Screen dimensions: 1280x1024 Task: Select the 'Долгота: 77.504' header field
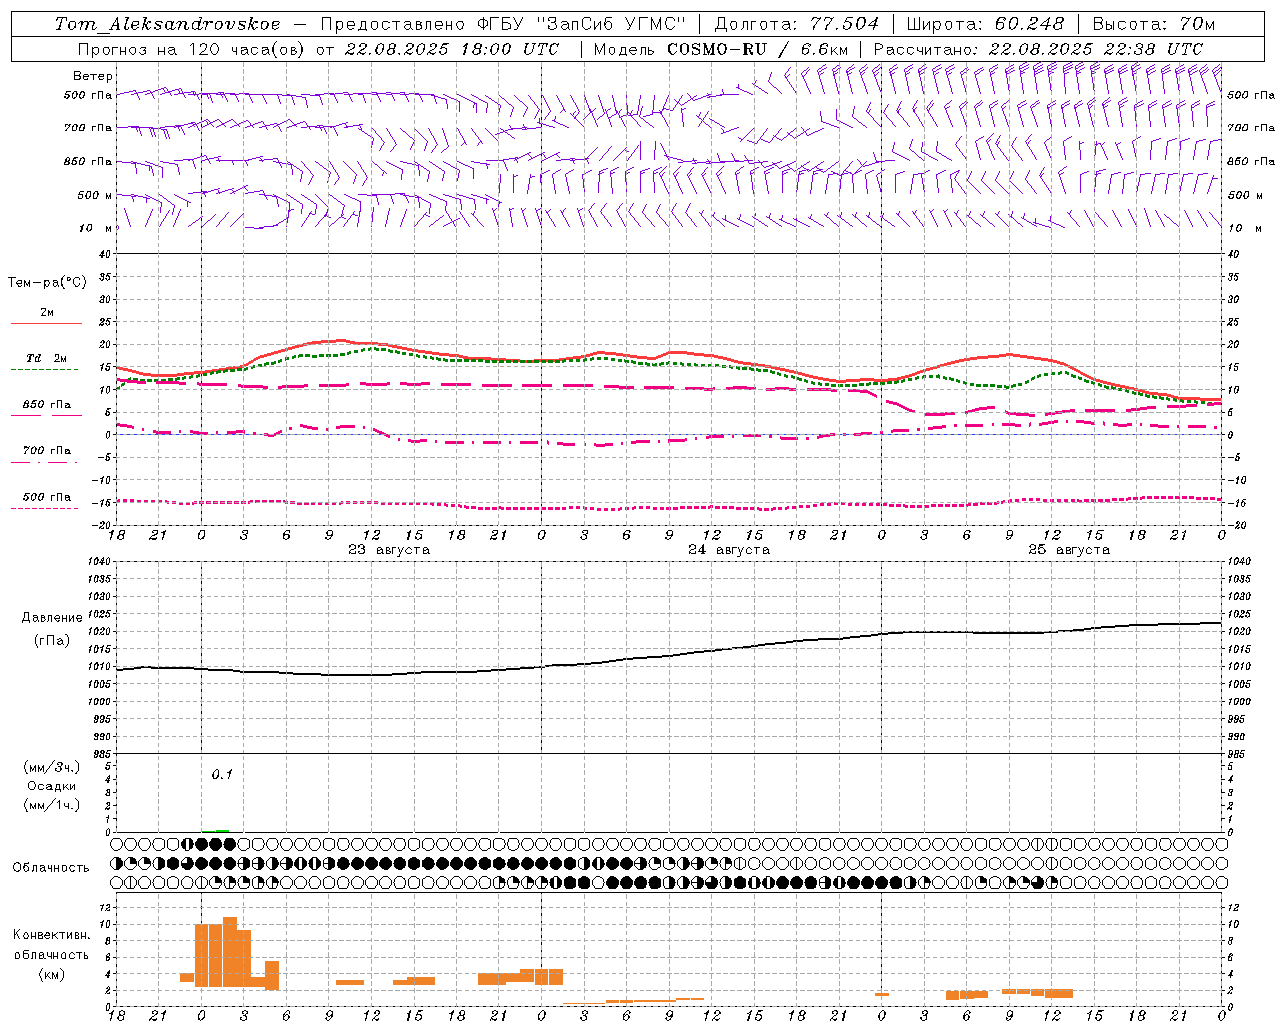point(797,24)
